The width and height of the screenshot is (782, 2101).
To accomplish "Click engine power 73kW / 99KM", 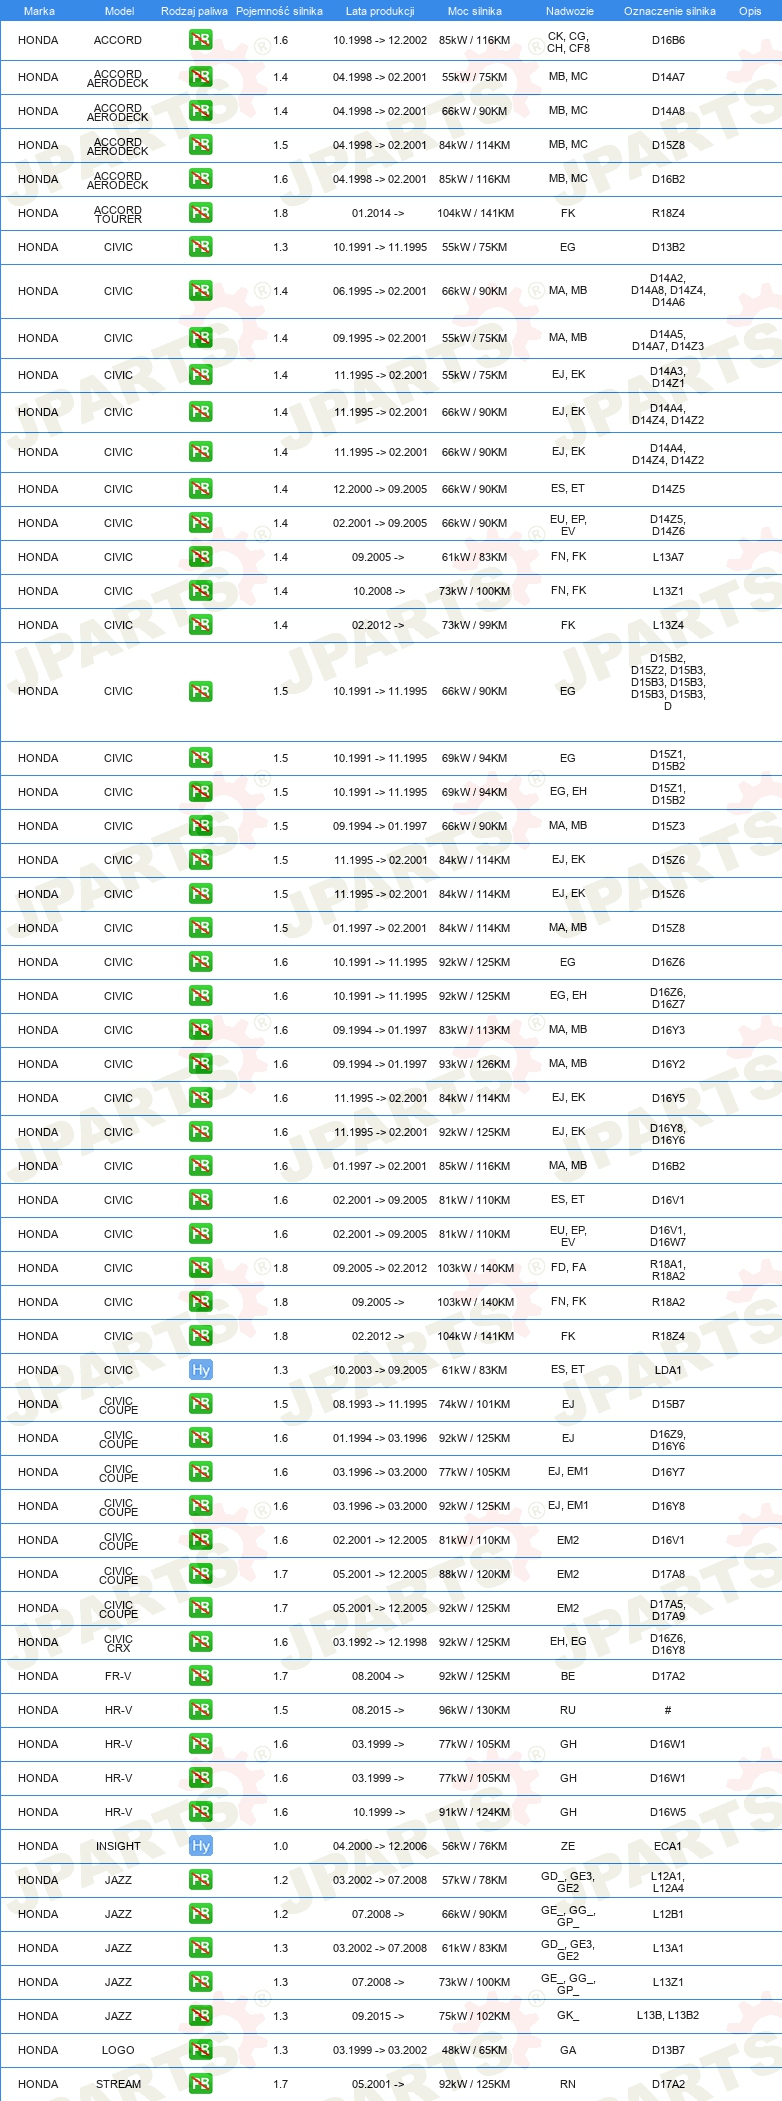I will click(x=474, y=625).
